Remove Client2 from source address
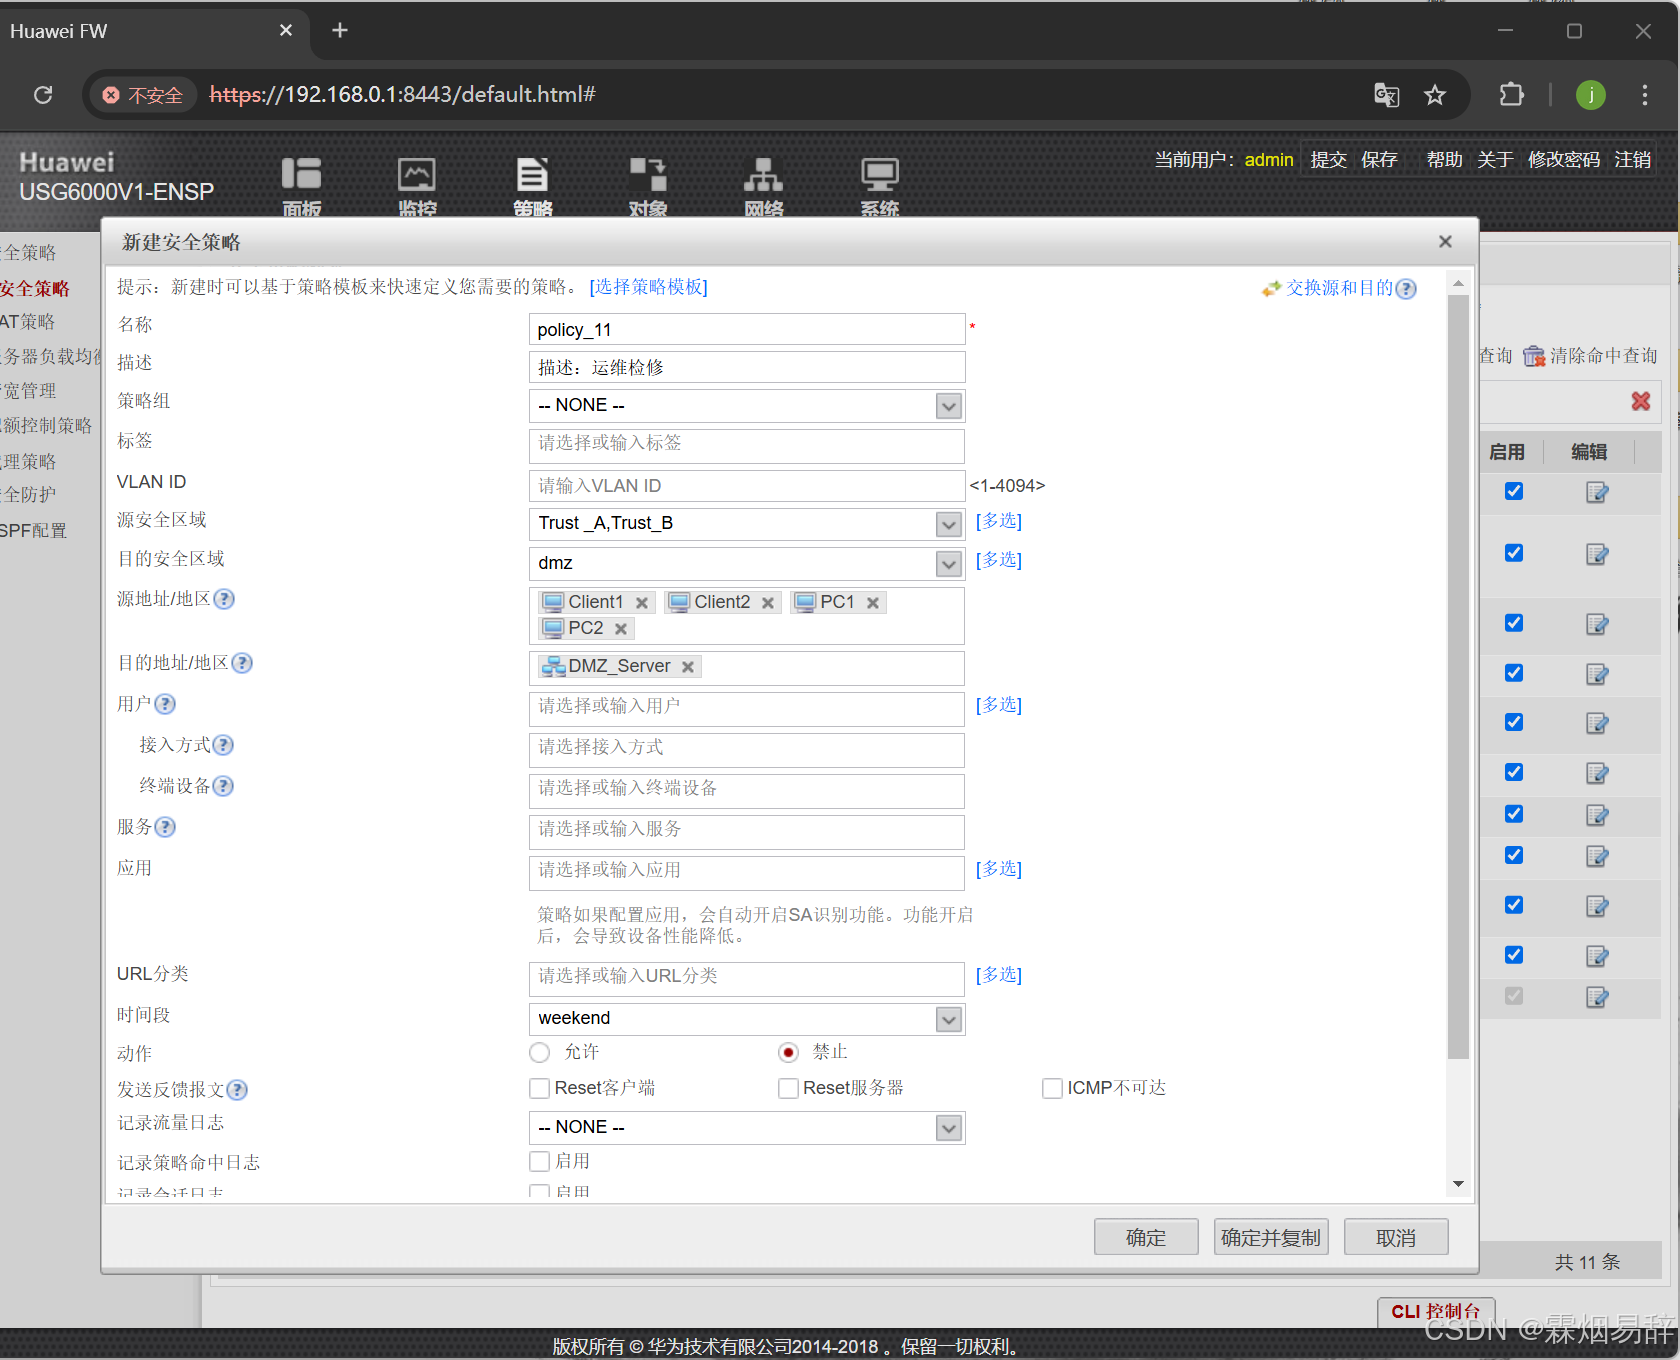This screenshot has width=1680, height=1360. (768, 603)
